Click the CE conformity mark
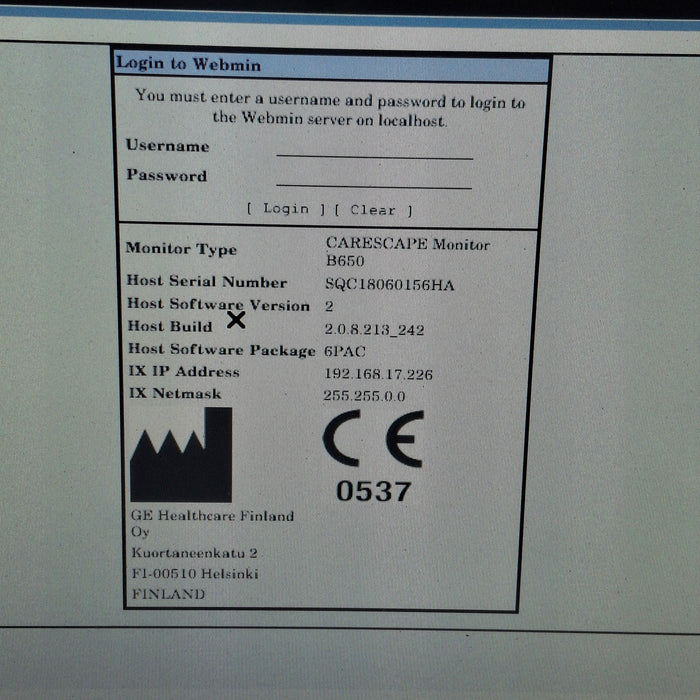Viewport: 700px width, 700px height. click(373, 440)
